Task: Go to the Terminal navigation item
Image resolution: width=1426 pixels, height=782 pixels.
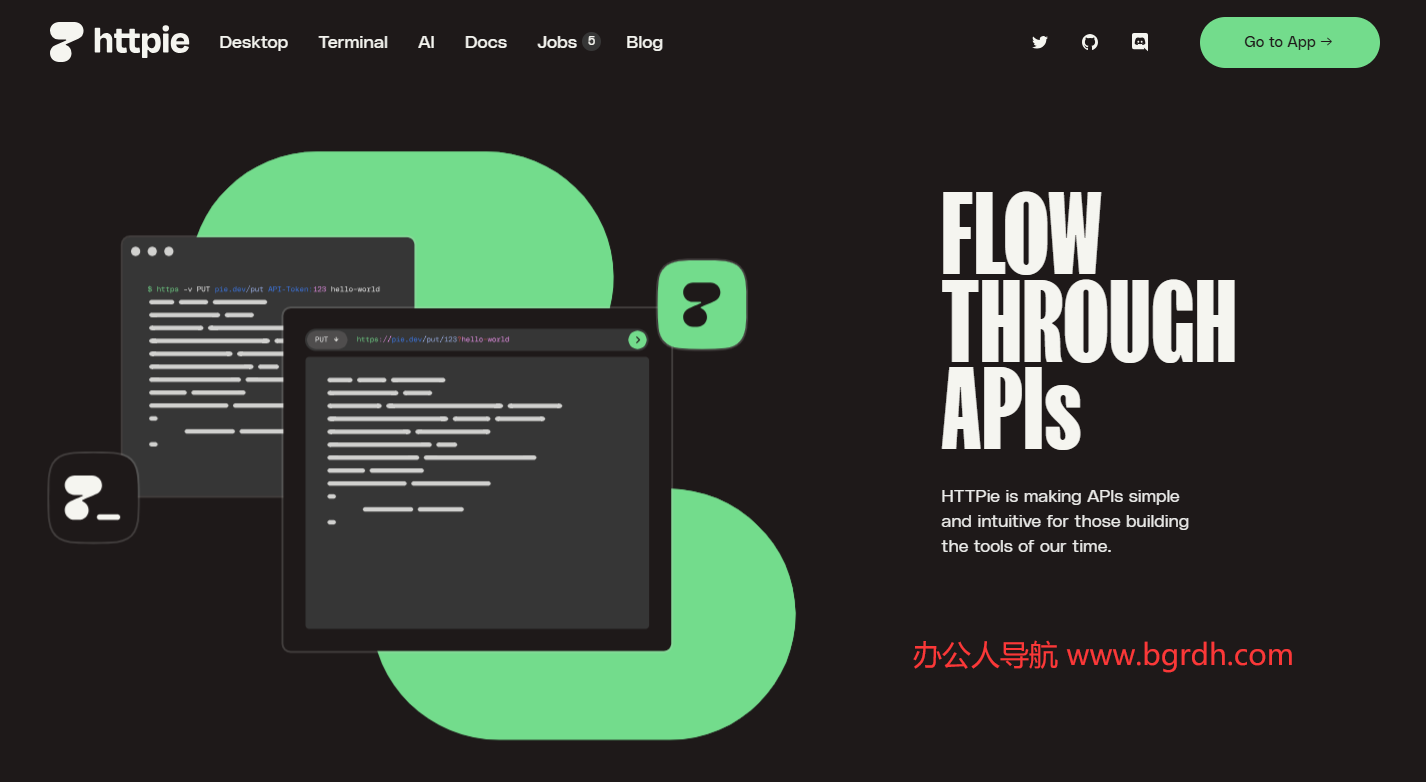Action: click(353, 42)
